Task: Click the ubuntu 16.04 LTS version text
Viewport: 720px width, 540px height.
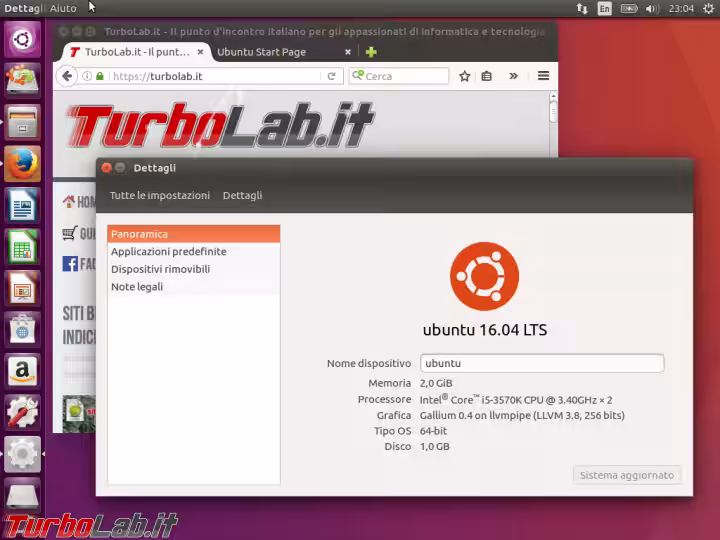Action: coord(485,330)
